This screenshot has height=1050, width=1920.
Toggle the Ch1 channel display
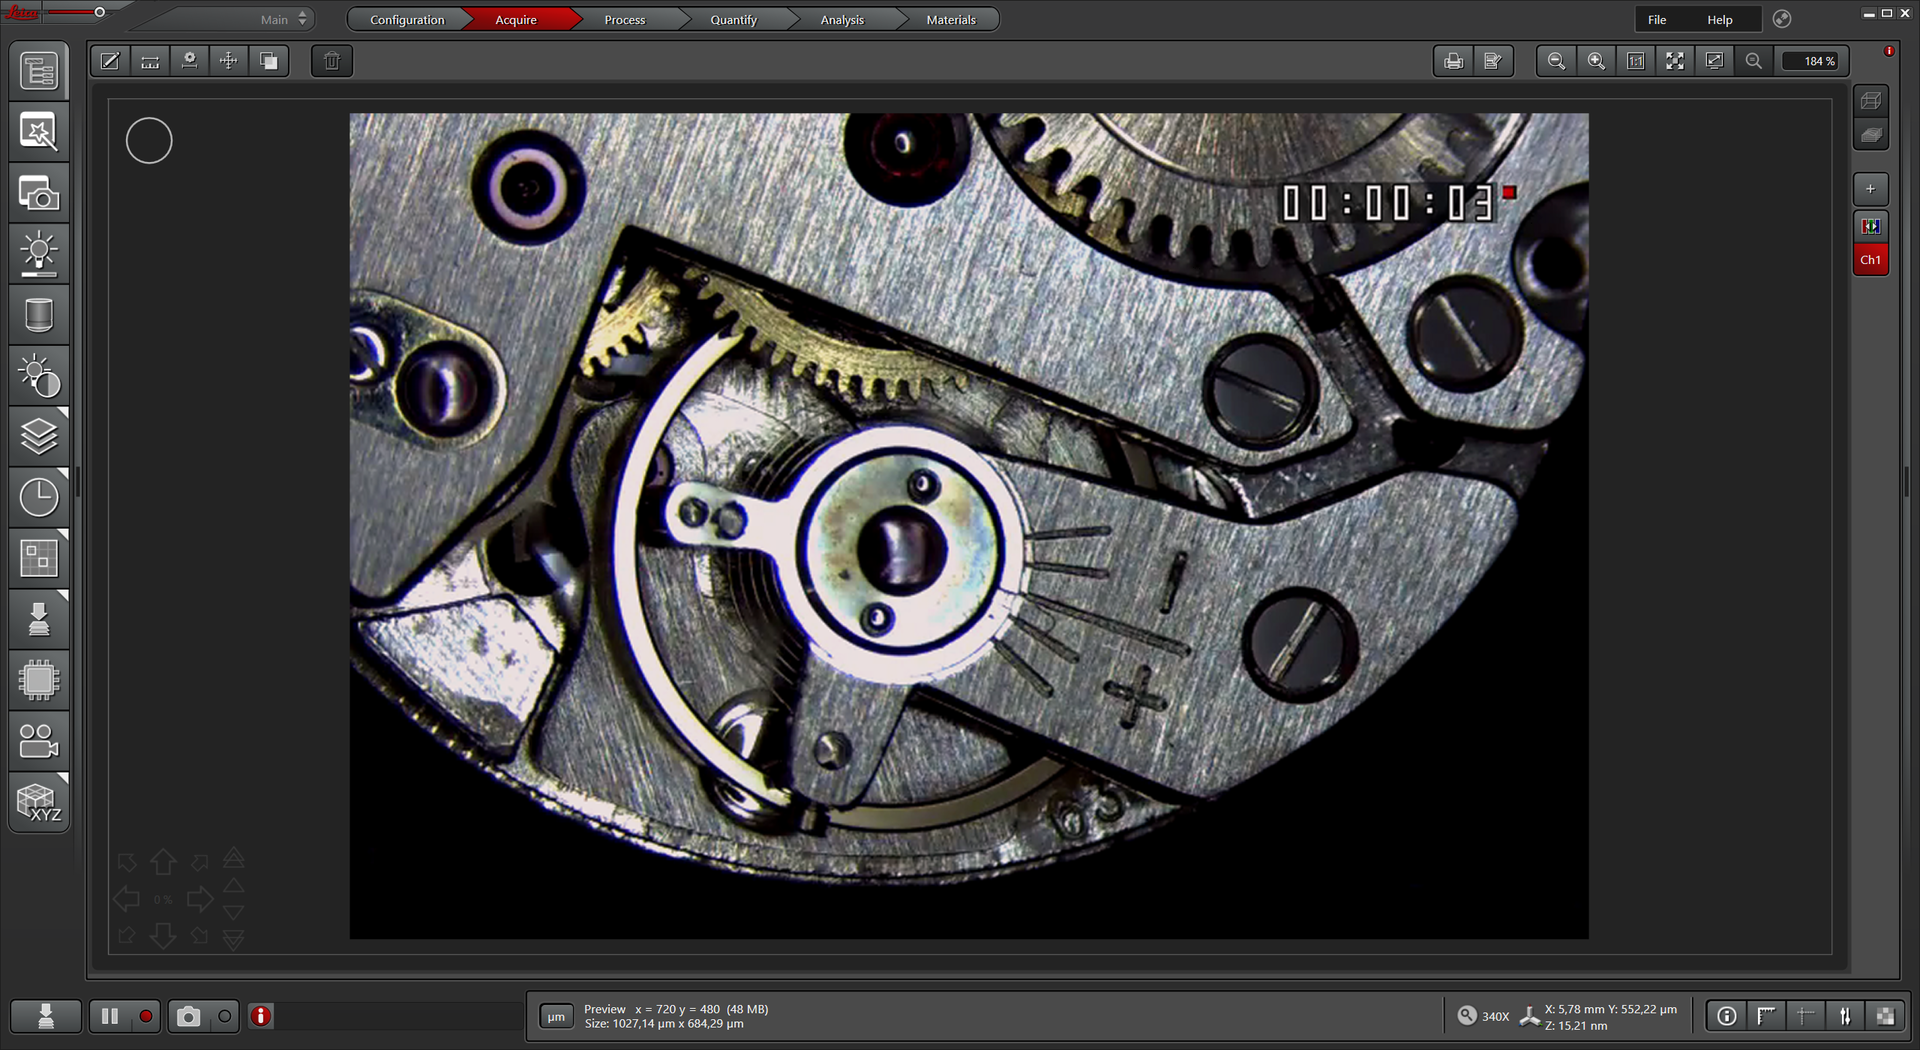(x=1870, y=259)
